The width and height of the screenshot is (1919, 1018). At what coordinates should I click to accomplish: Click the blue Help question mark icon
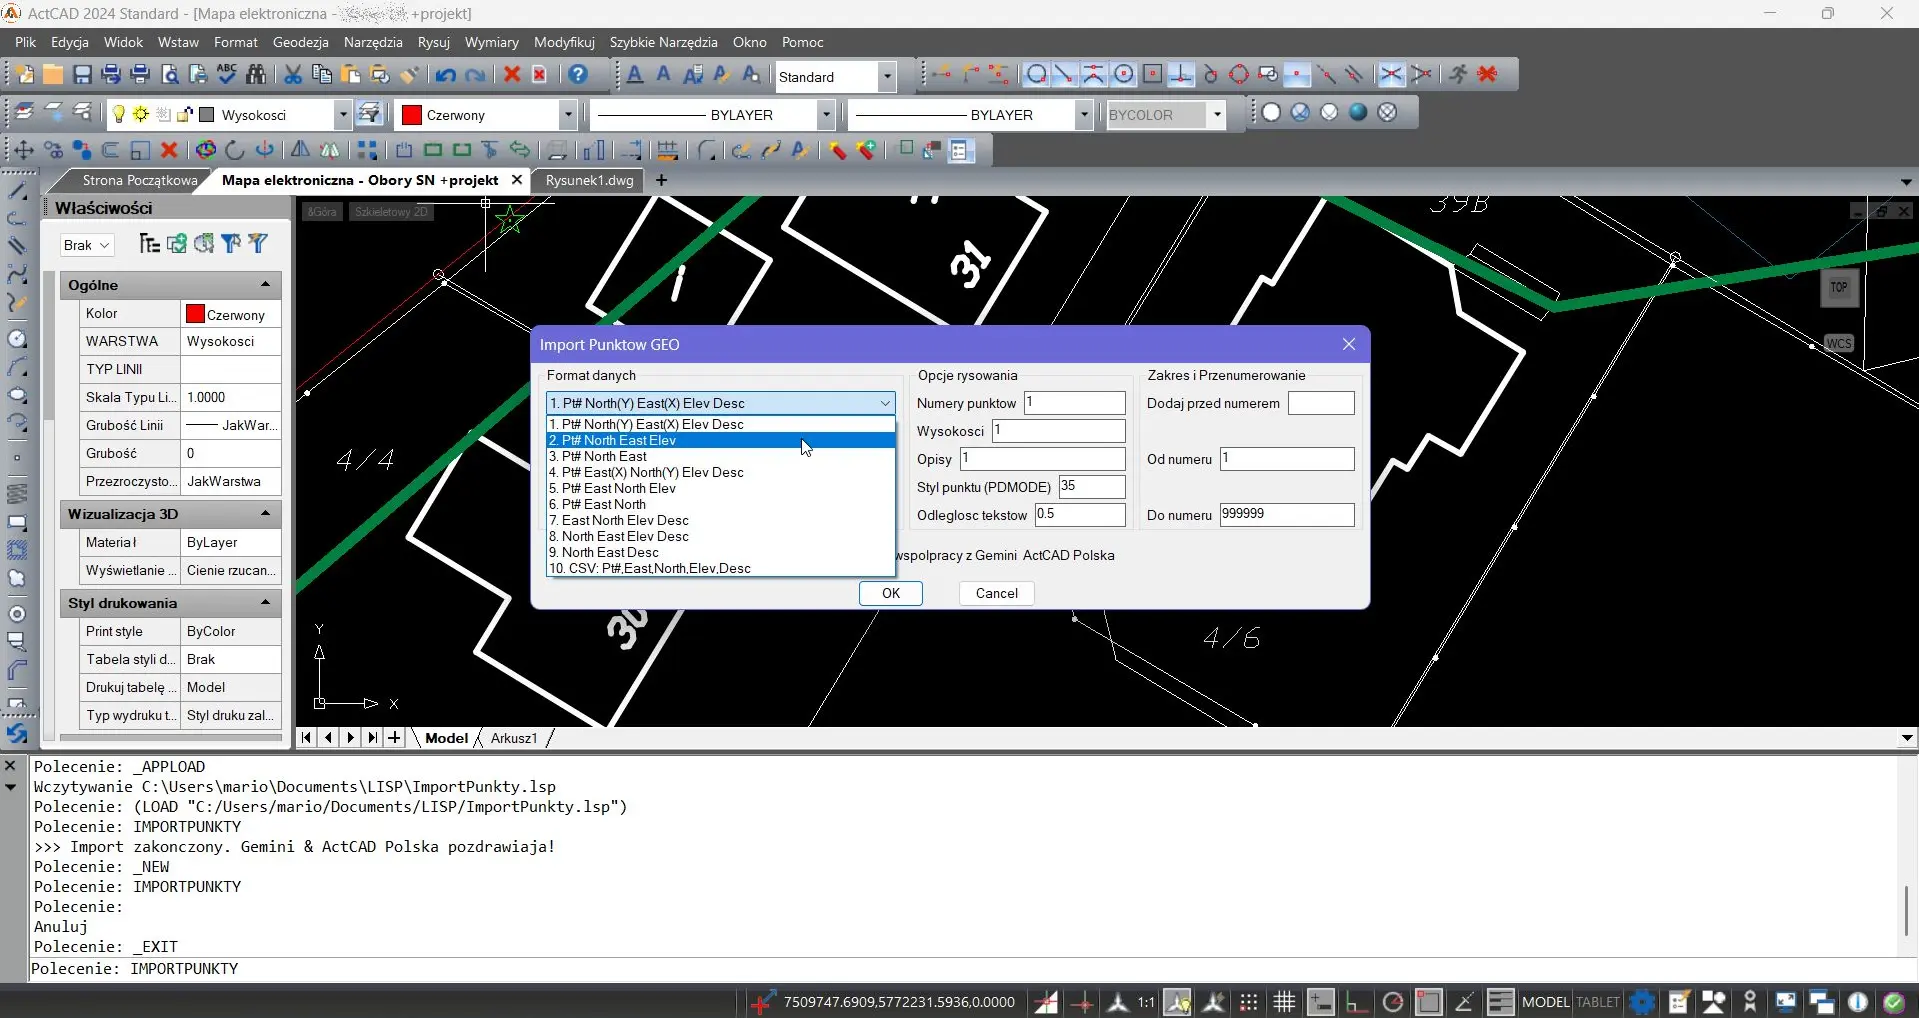[578, 75]
